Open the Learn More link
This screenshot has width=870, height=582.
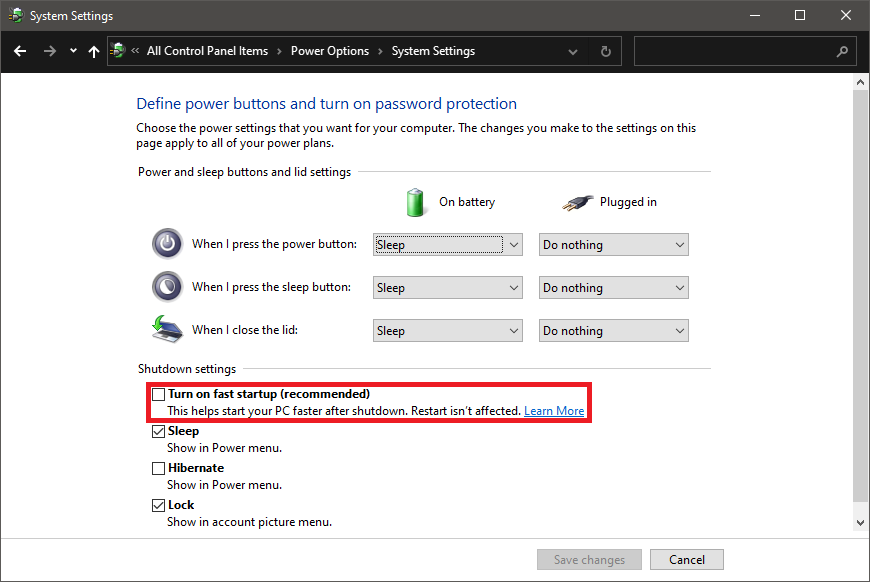[554, 411]
